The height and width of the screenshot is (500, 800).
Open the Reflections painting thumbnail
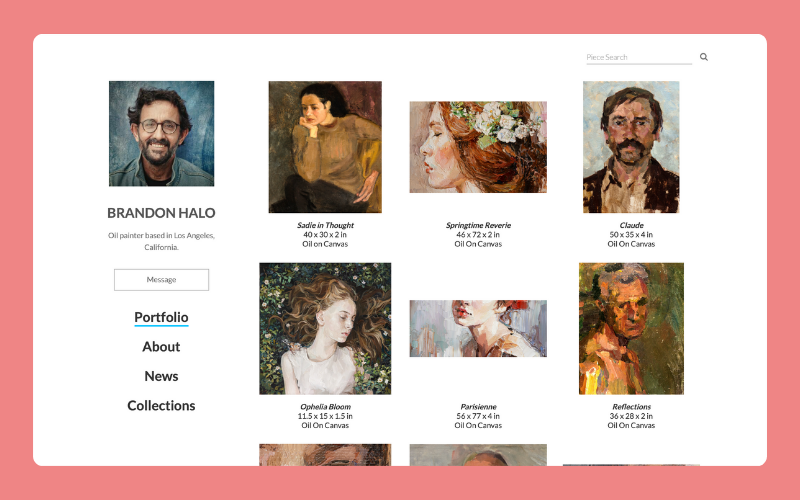[x=631, y=329]
